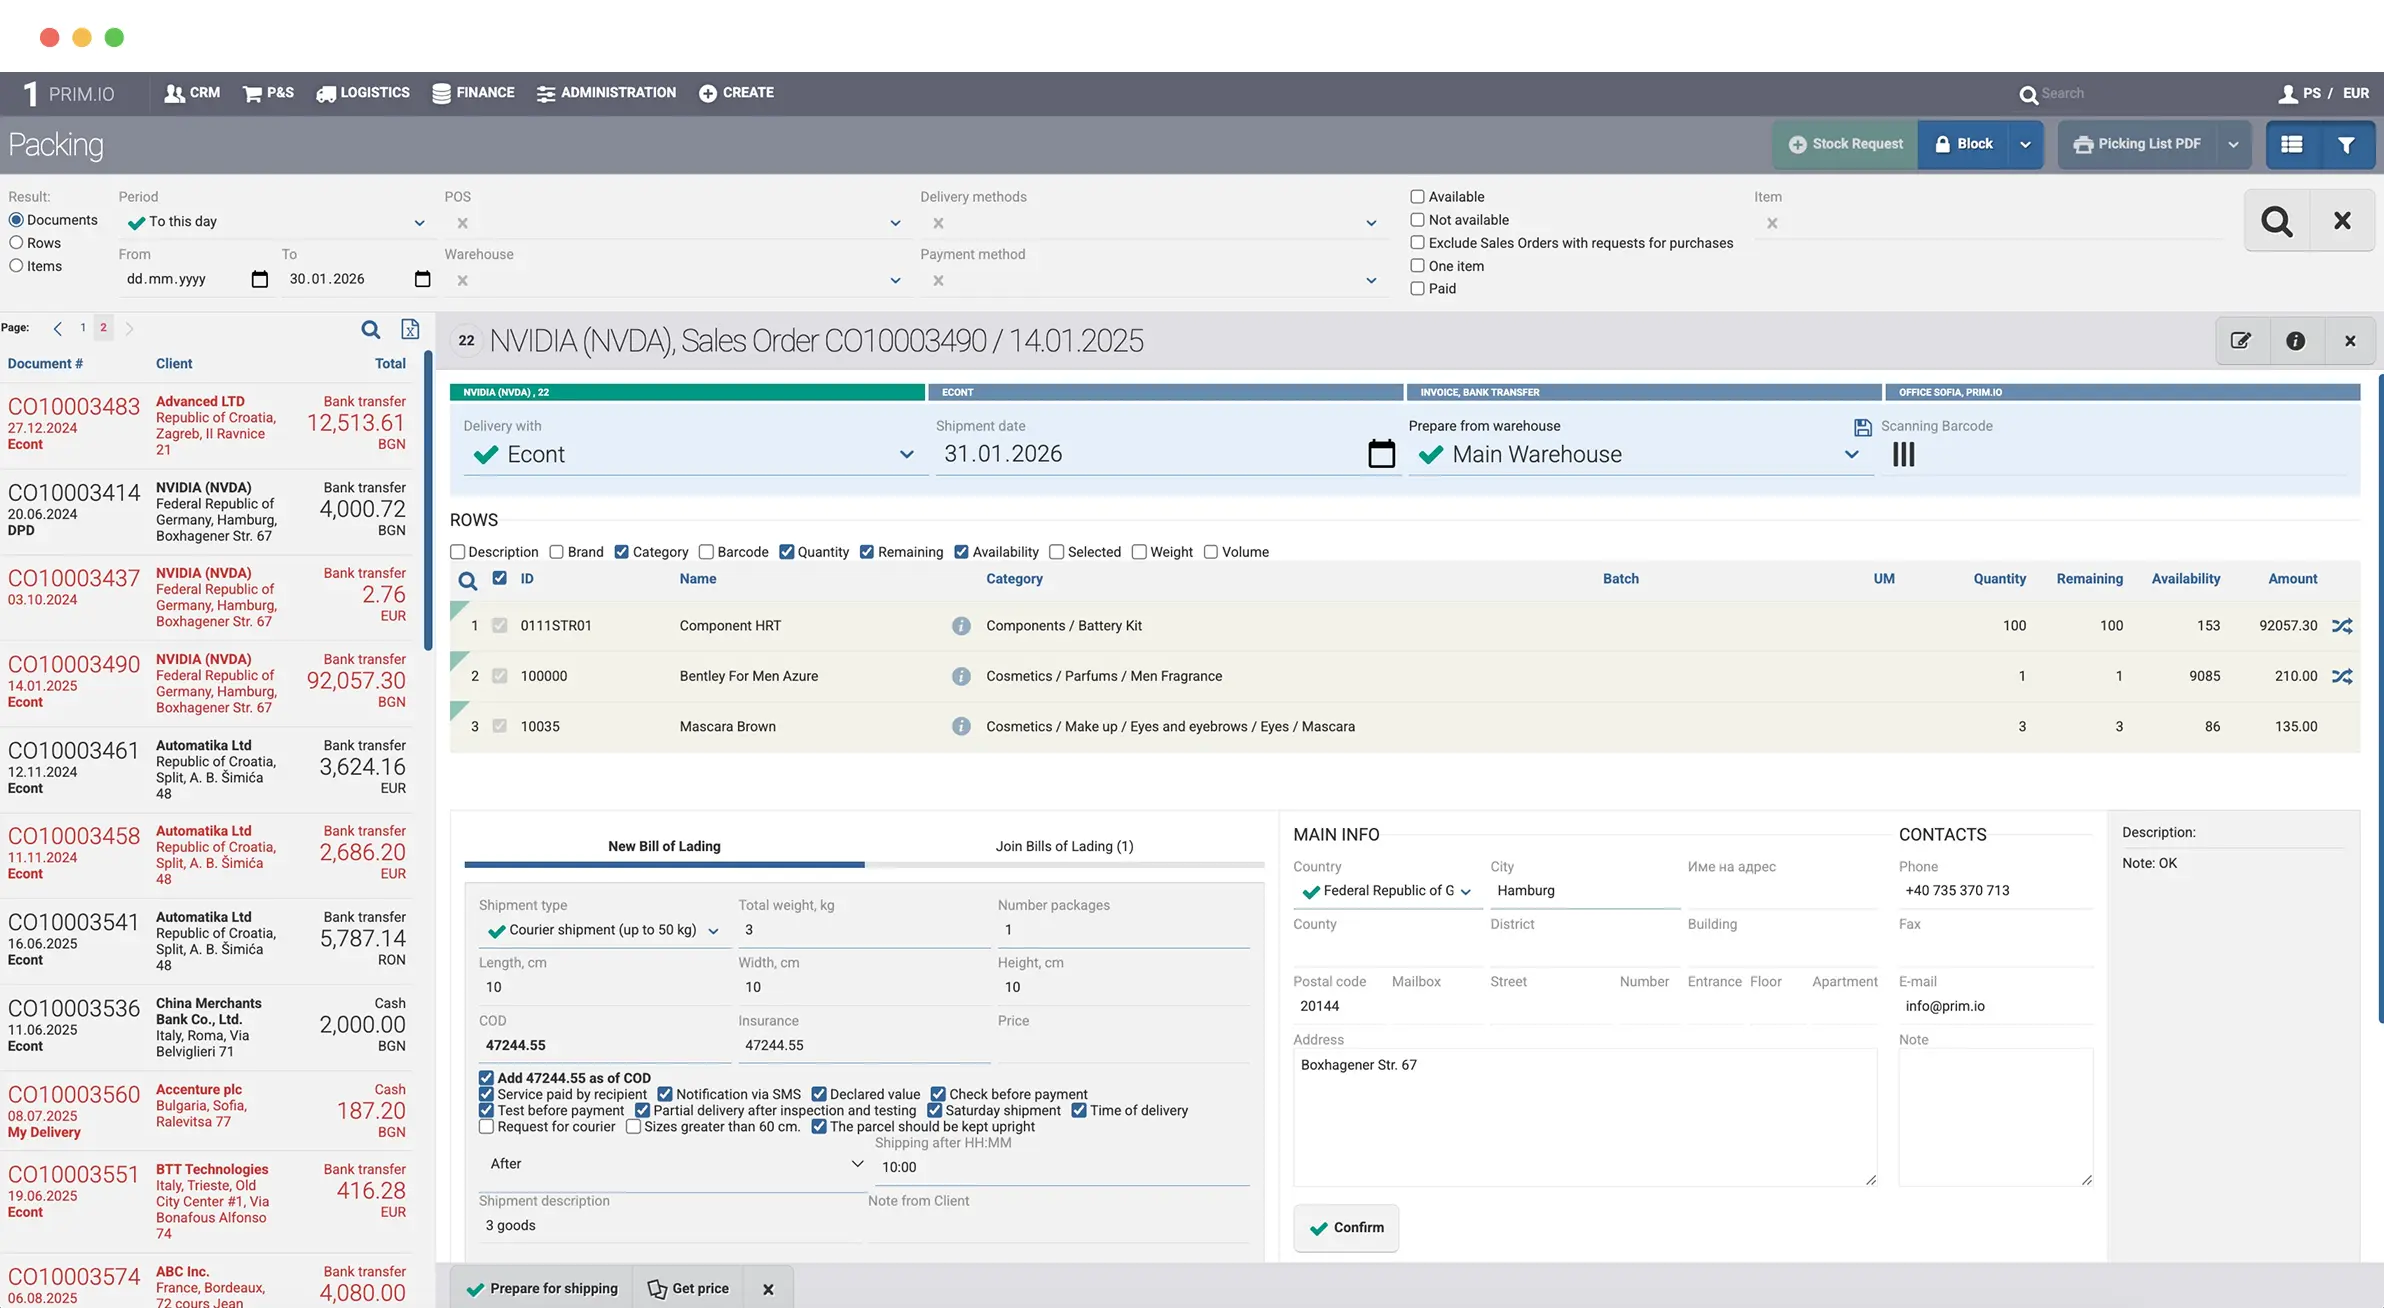Viewport: 2384px width, 1308px height.
Task: Check Request for courier option
Action: [x=486, y=1127]
